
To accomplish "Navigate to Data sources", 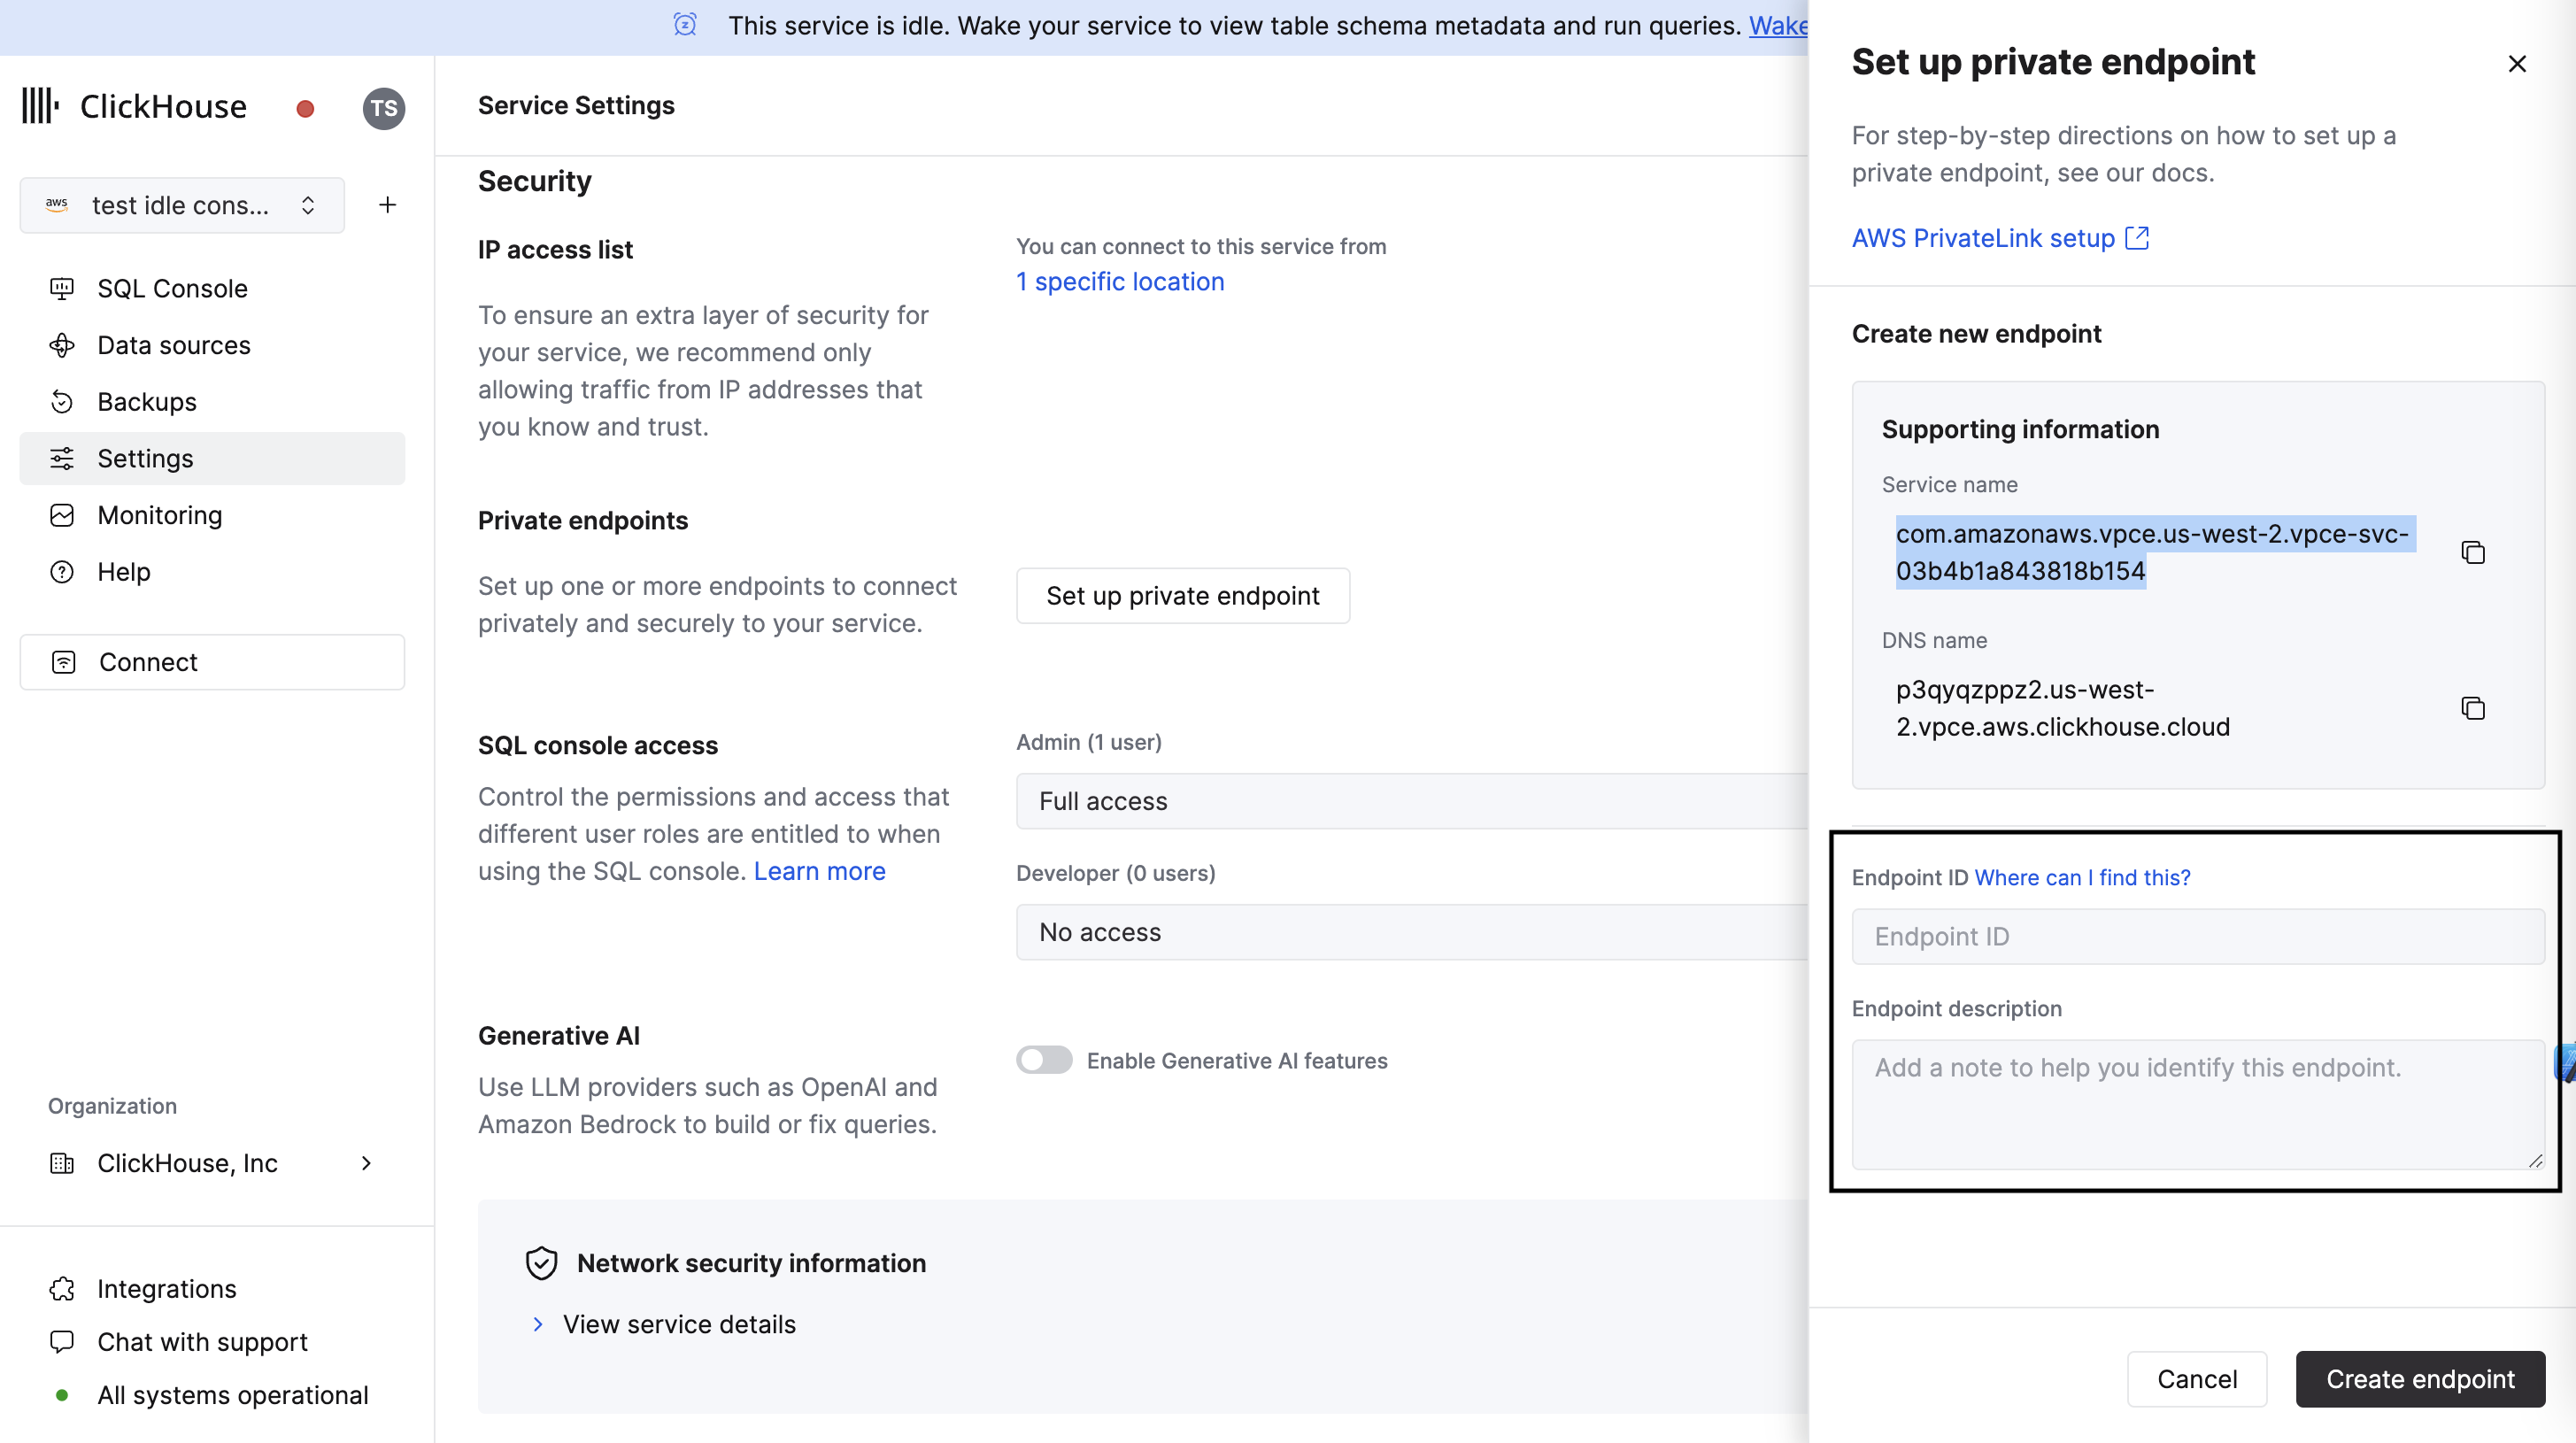I will 174,345.
